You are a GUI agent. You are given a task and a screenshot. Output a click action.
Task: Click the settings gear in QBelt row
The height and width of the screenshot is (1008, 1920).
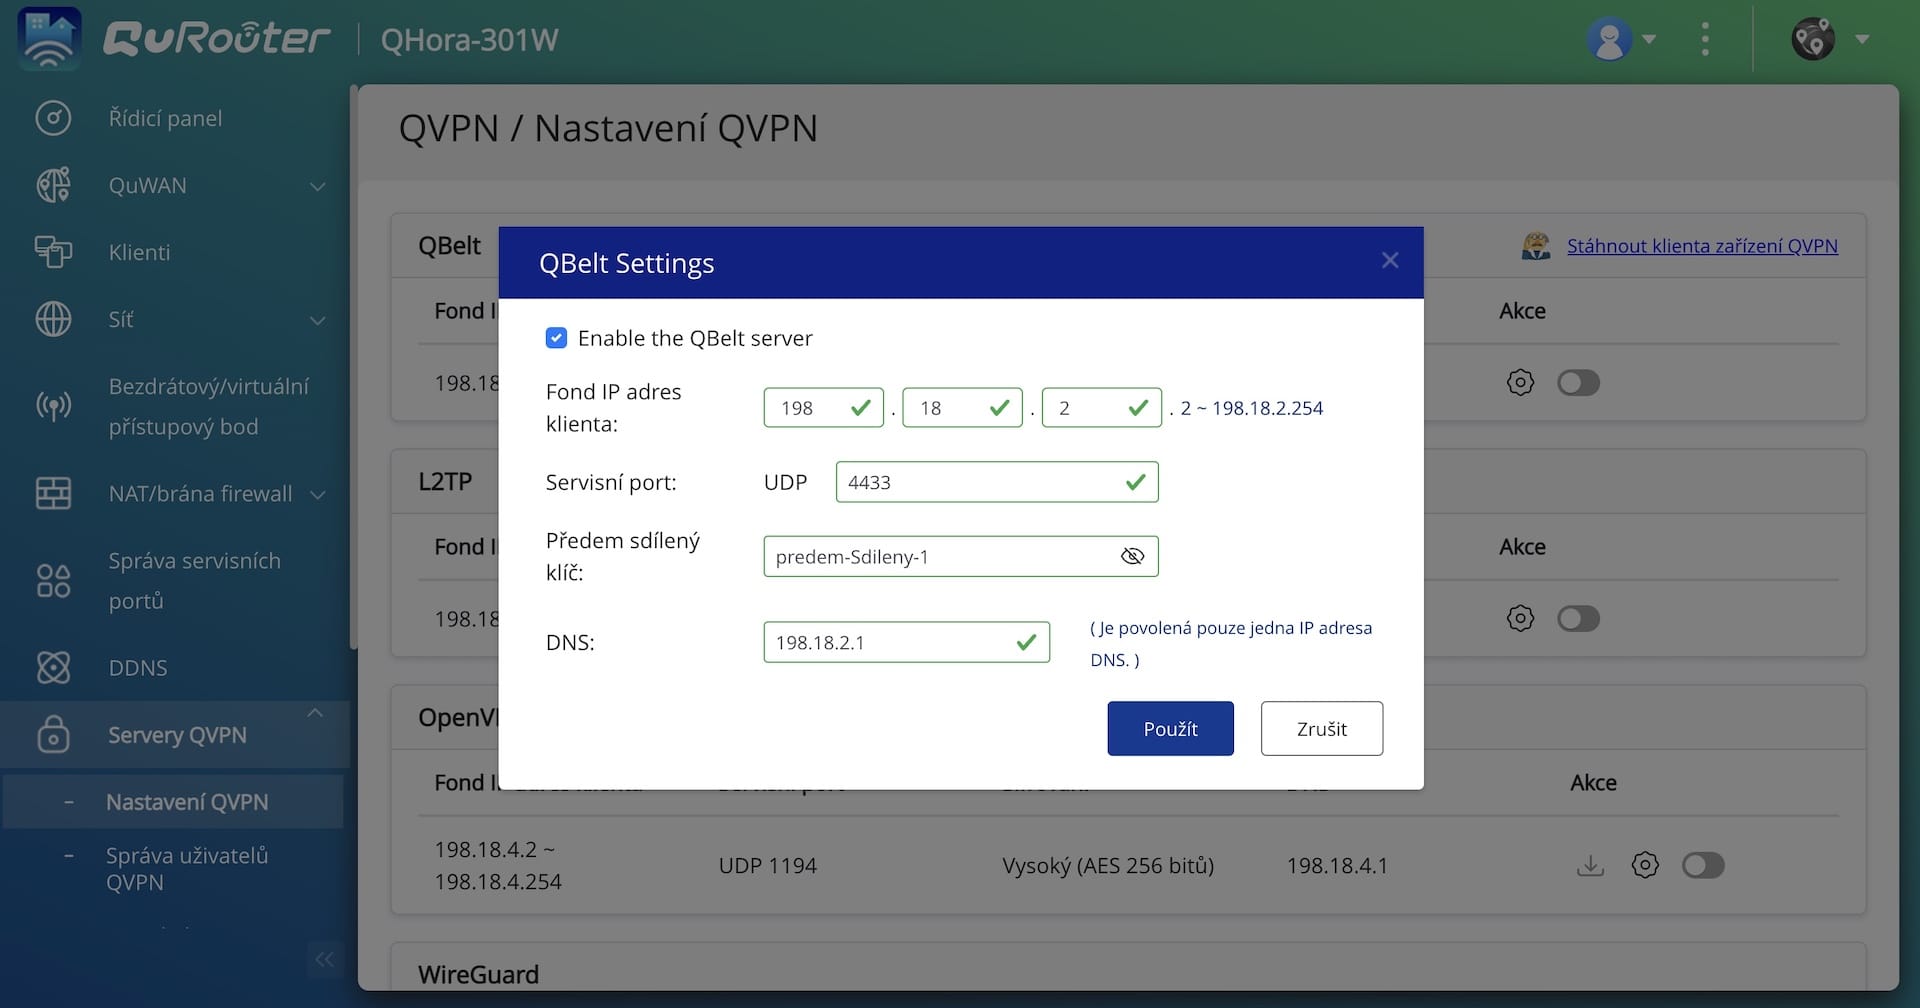point(1520,382)
